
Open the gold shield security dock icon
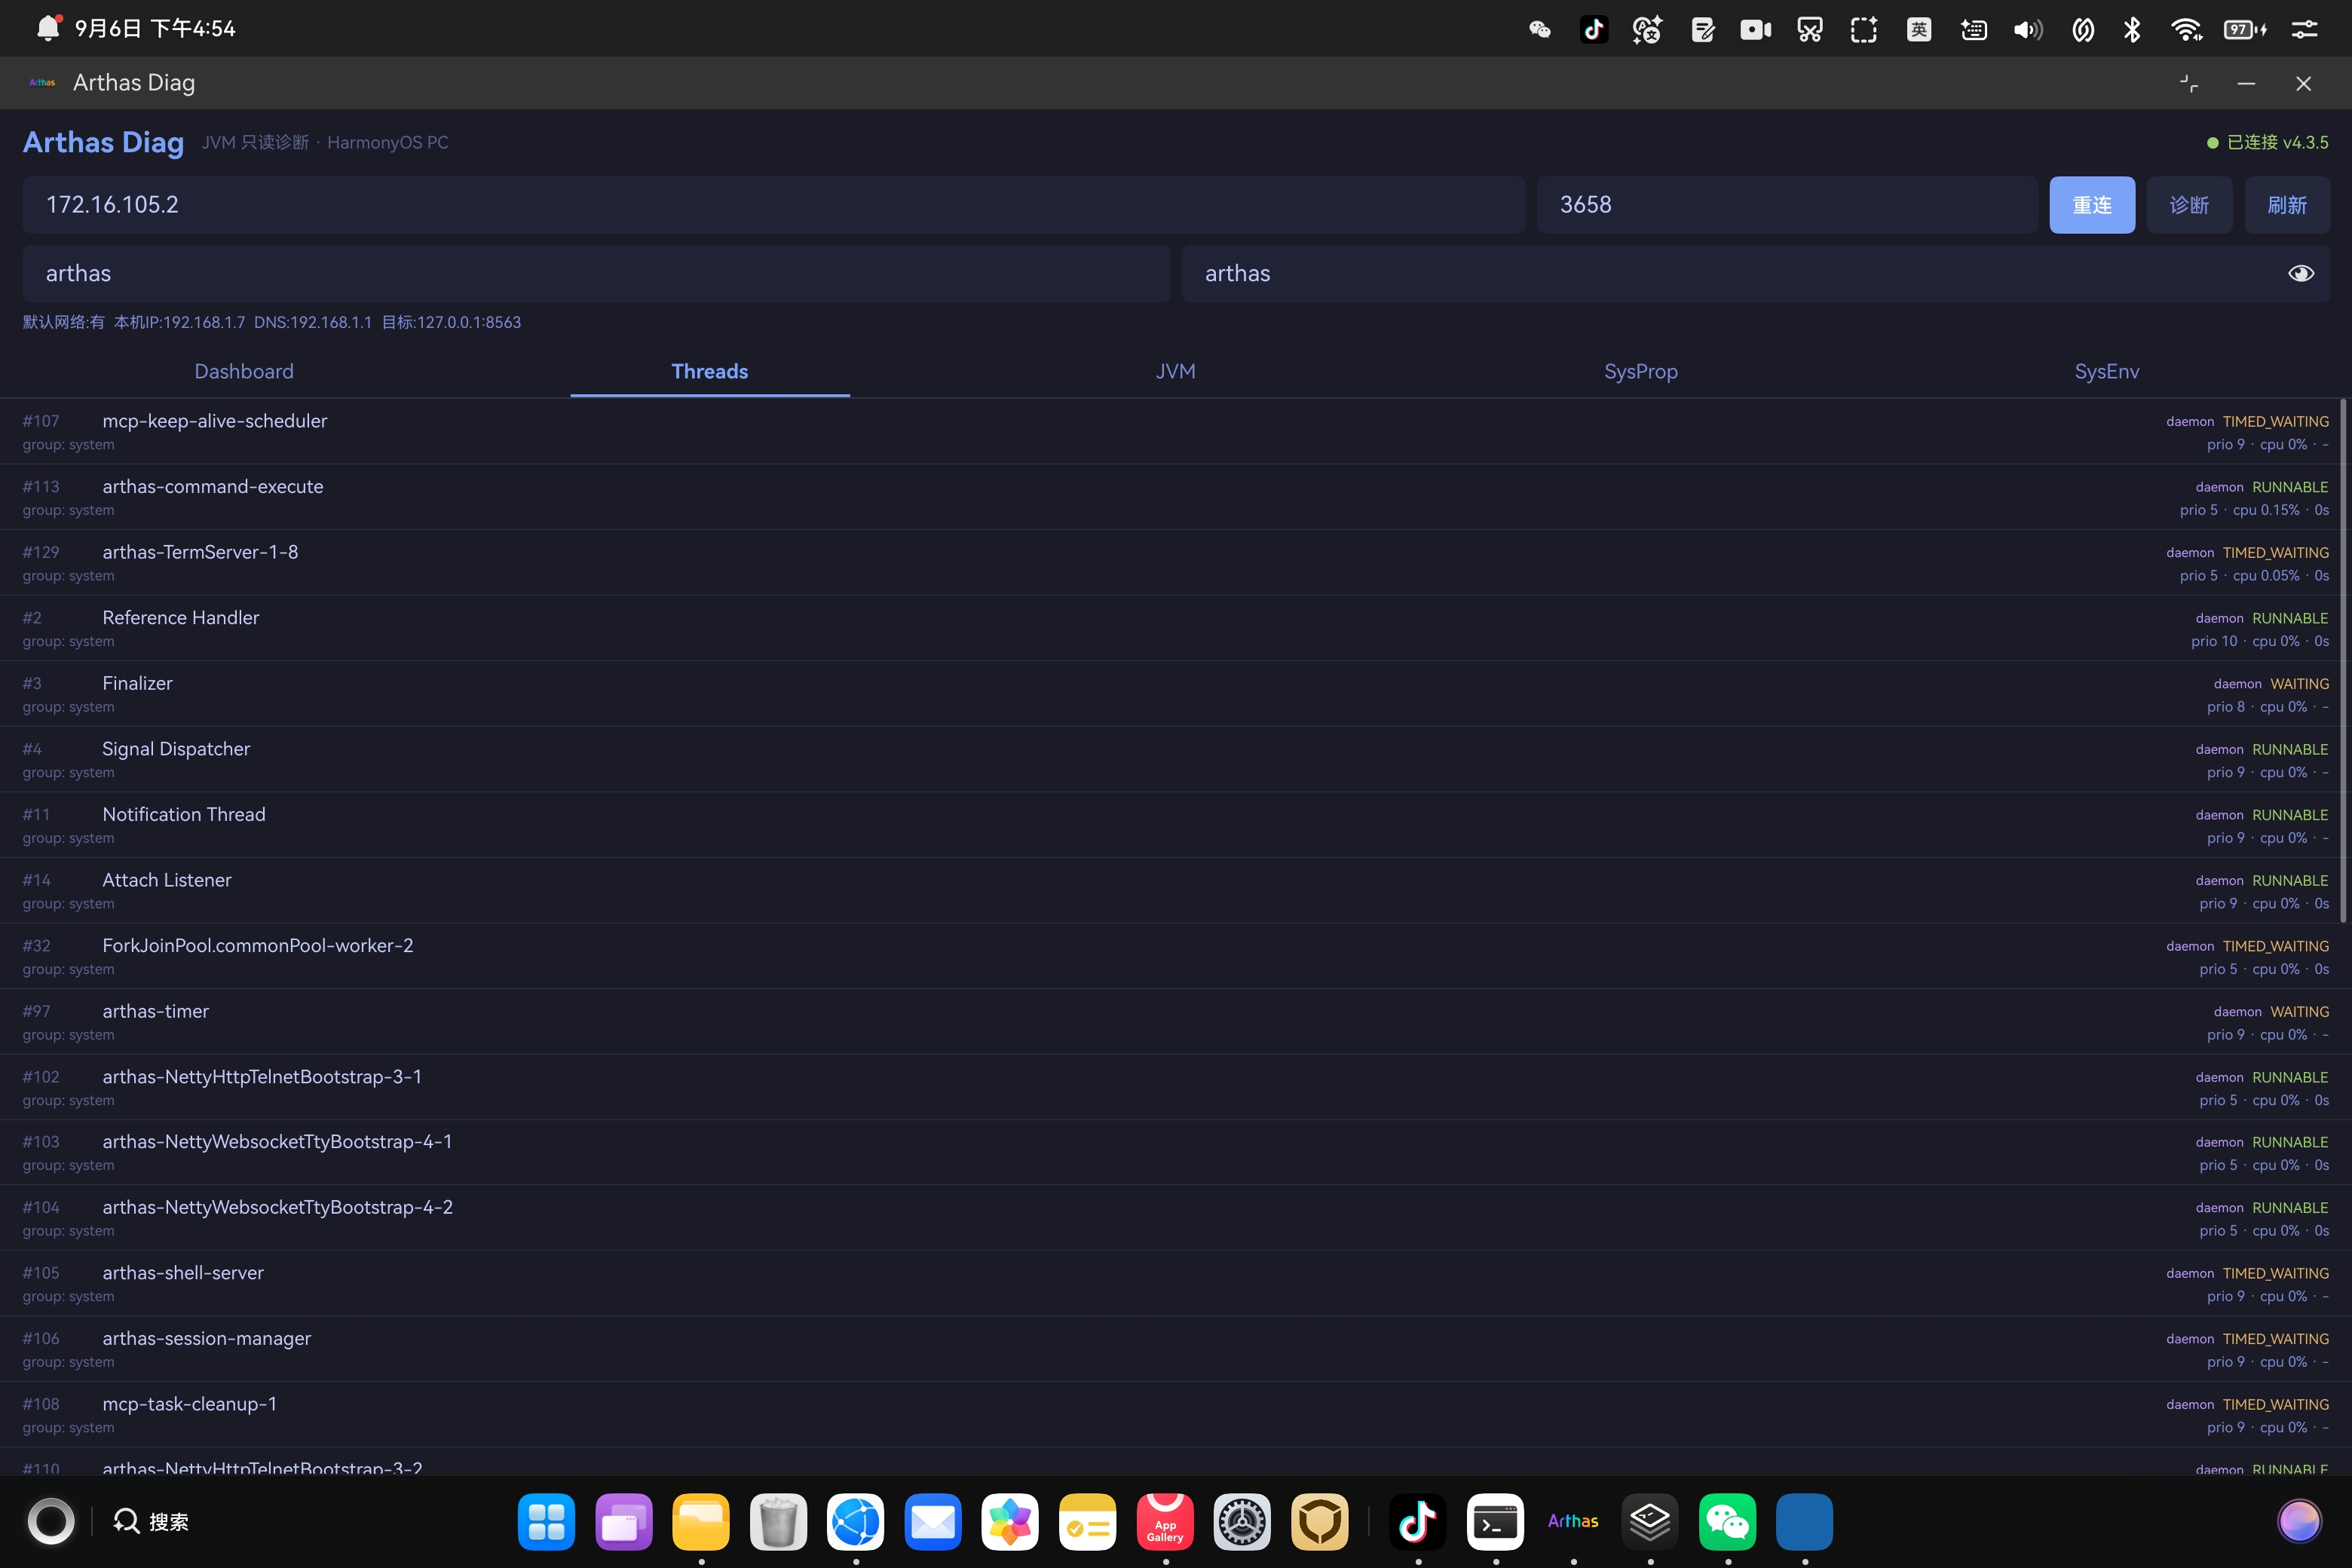(1320, 1522)
